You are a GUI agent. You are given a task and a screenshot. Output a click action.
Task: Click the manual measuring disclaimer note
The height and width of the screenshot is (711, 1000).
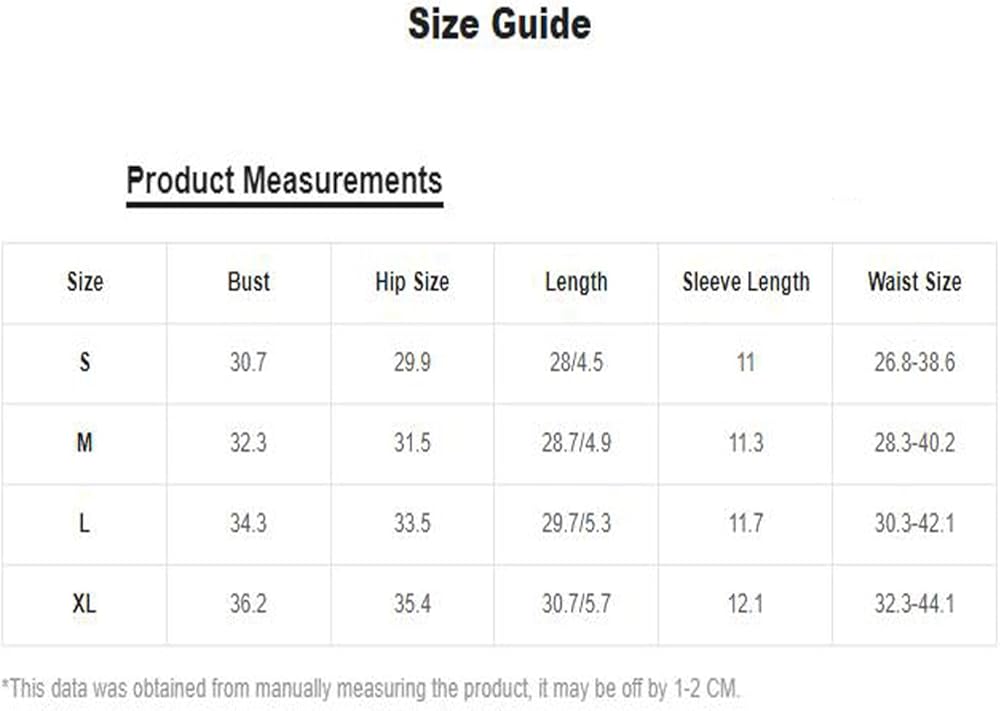pyautogui.click(x=371, y=689)
